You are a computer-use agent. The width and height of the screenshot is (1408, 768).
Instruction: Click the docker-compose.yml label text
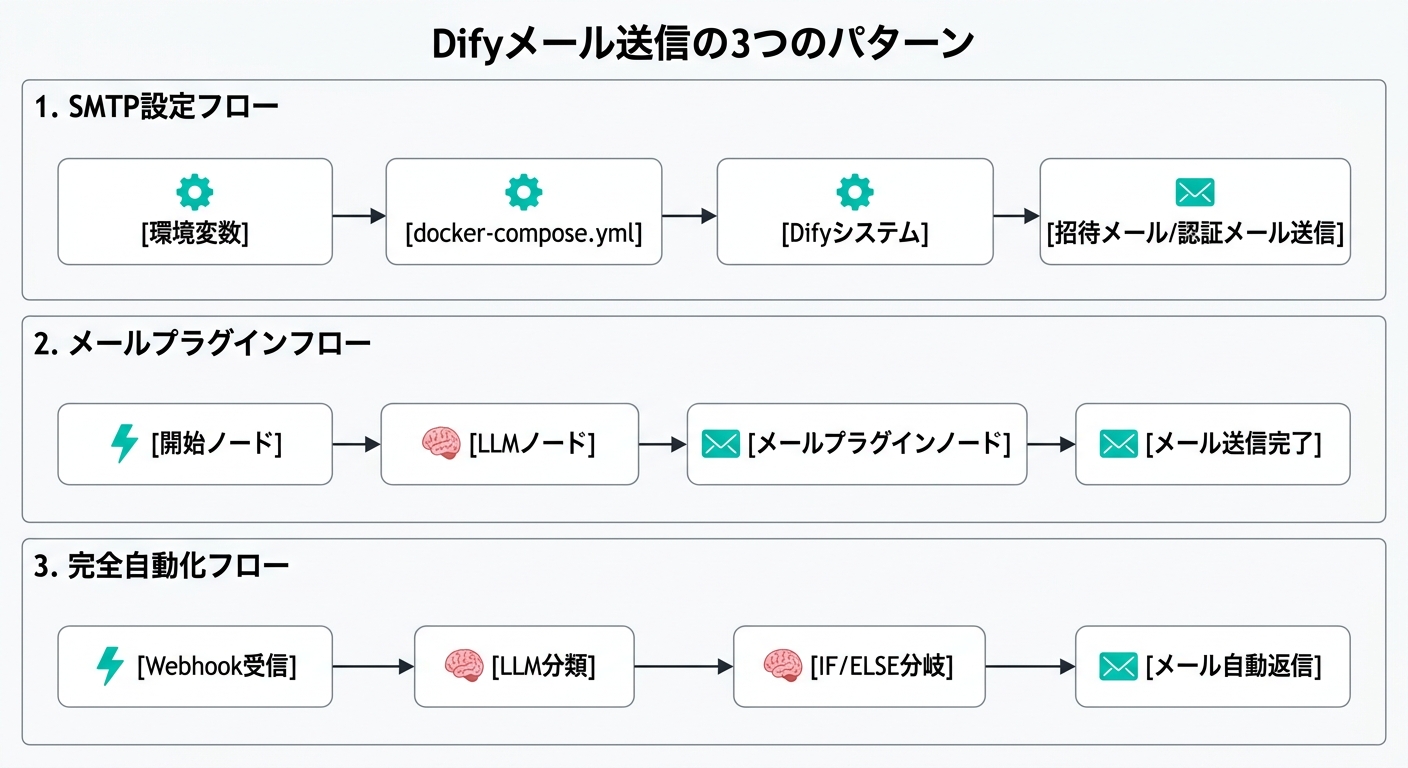point(523,234)
